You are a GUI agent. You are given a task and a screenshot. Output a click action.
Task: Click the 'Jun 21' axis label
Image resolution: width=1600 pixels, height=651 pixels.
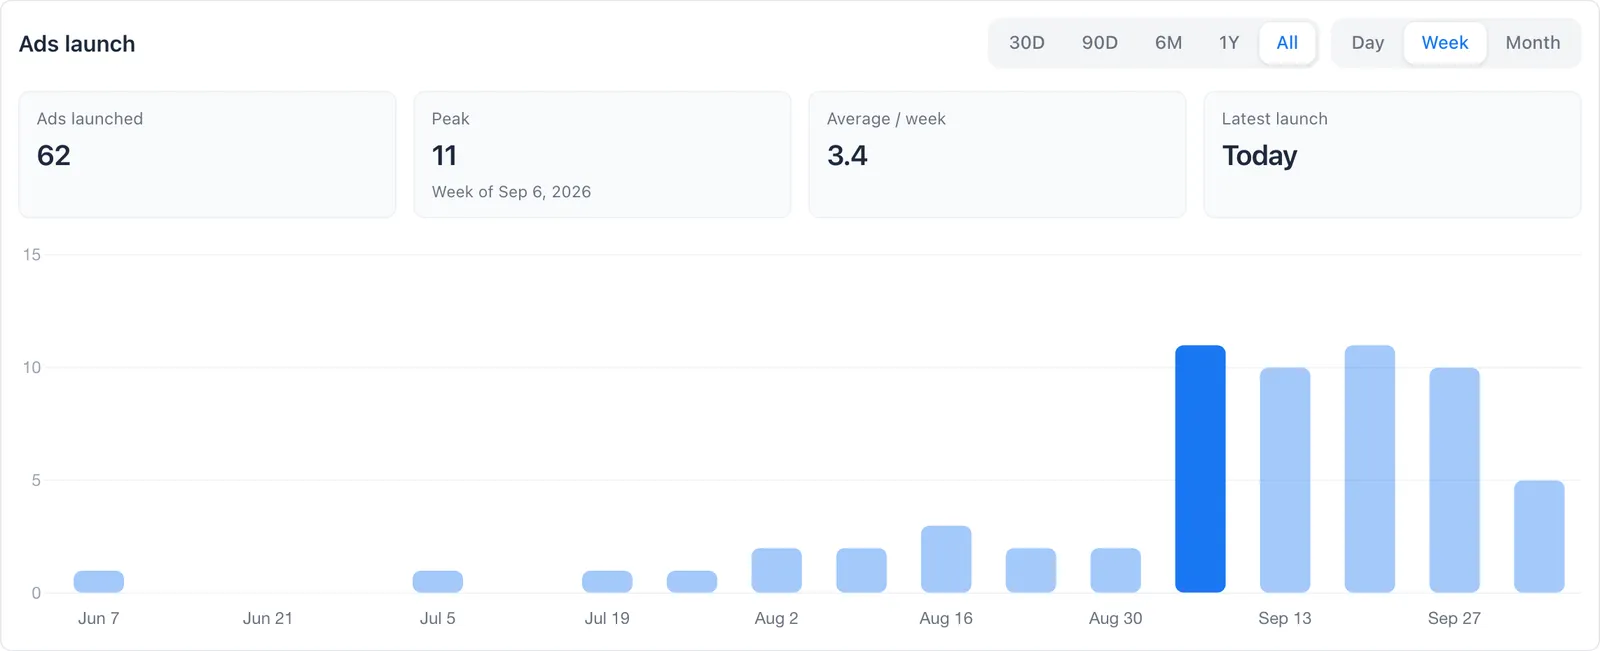click(x=268, y=618)
